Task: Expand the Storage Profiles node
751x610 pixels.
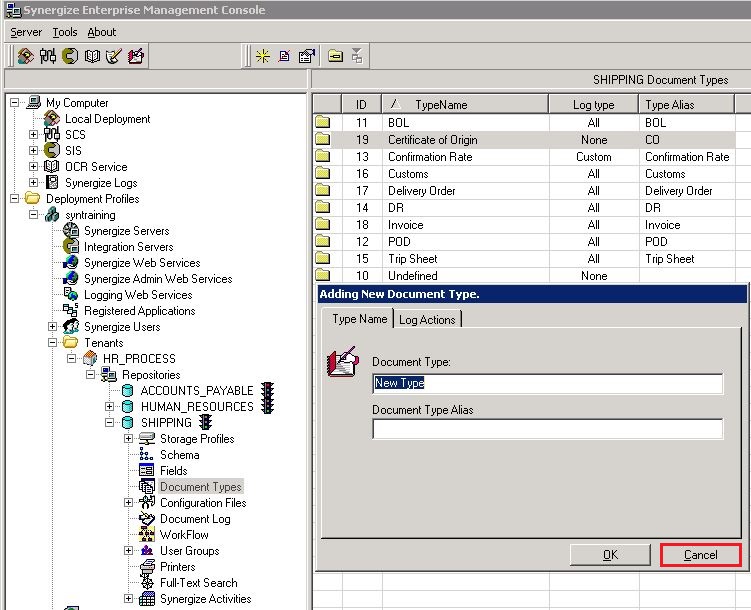Action: pos(128,439)
